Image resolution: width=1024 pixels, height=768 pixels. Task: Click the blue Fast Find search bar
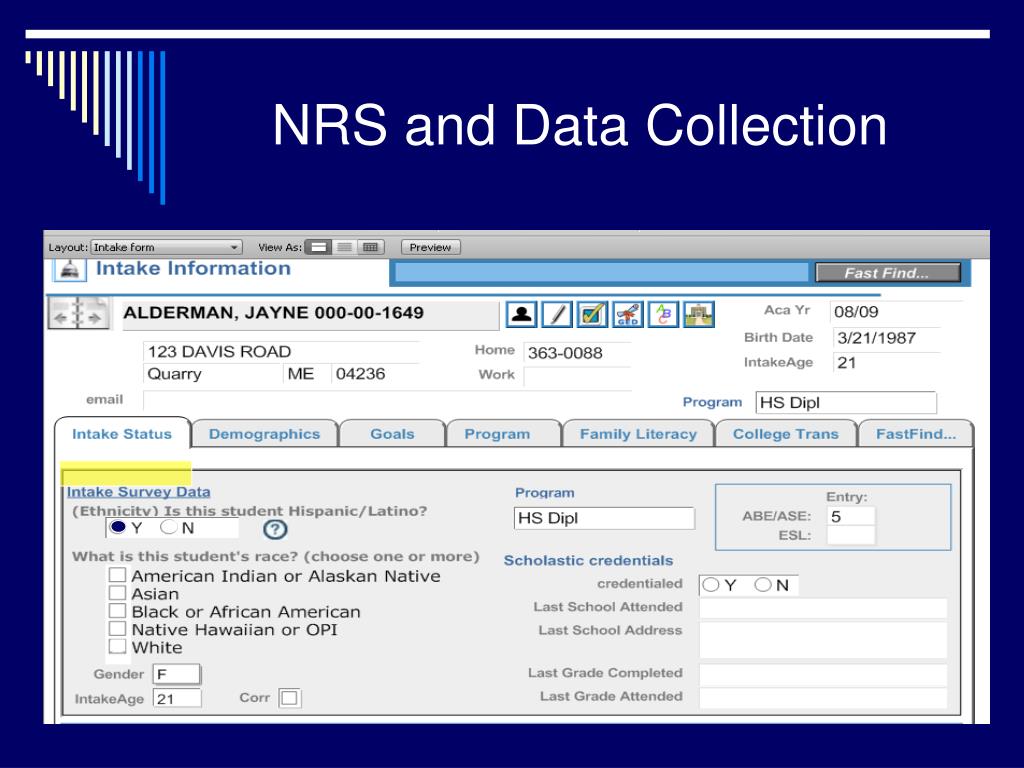(601, 273)
